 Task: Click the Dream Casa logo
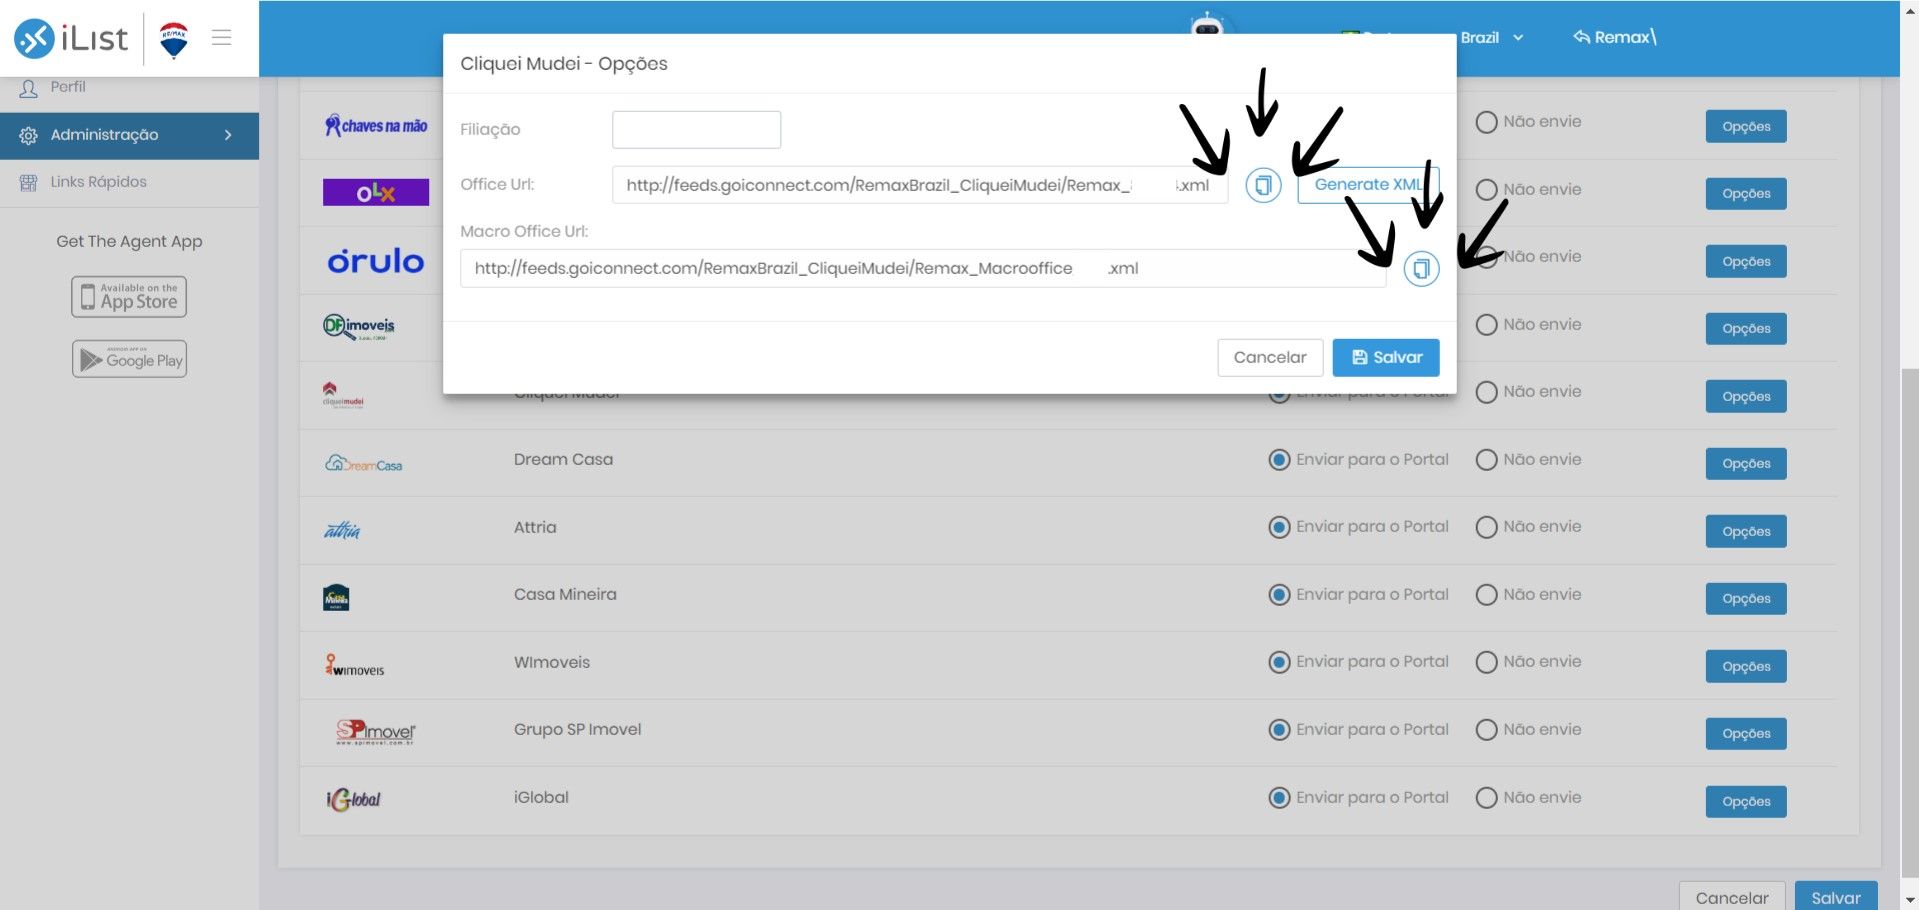[x=363, y=463]
